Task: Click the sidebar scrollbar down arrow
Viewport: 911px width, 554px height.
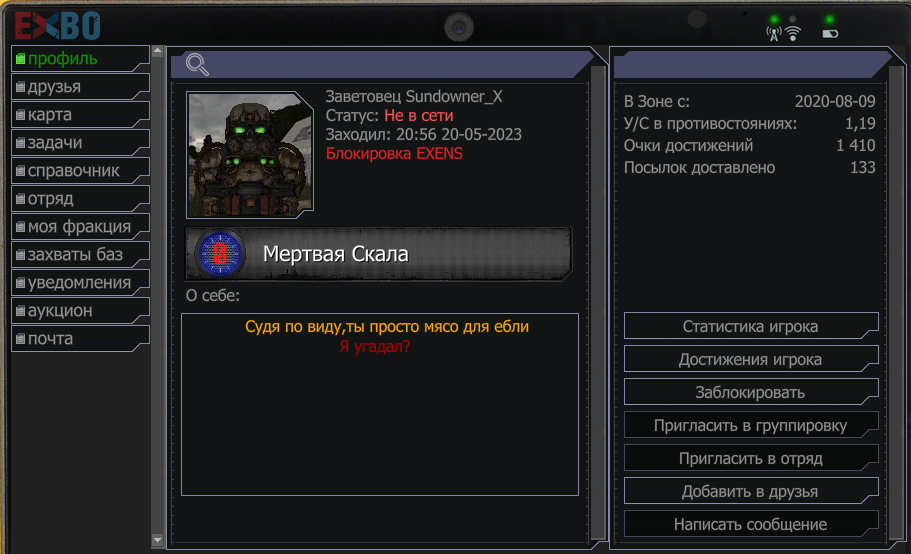Action: [157, 540]
